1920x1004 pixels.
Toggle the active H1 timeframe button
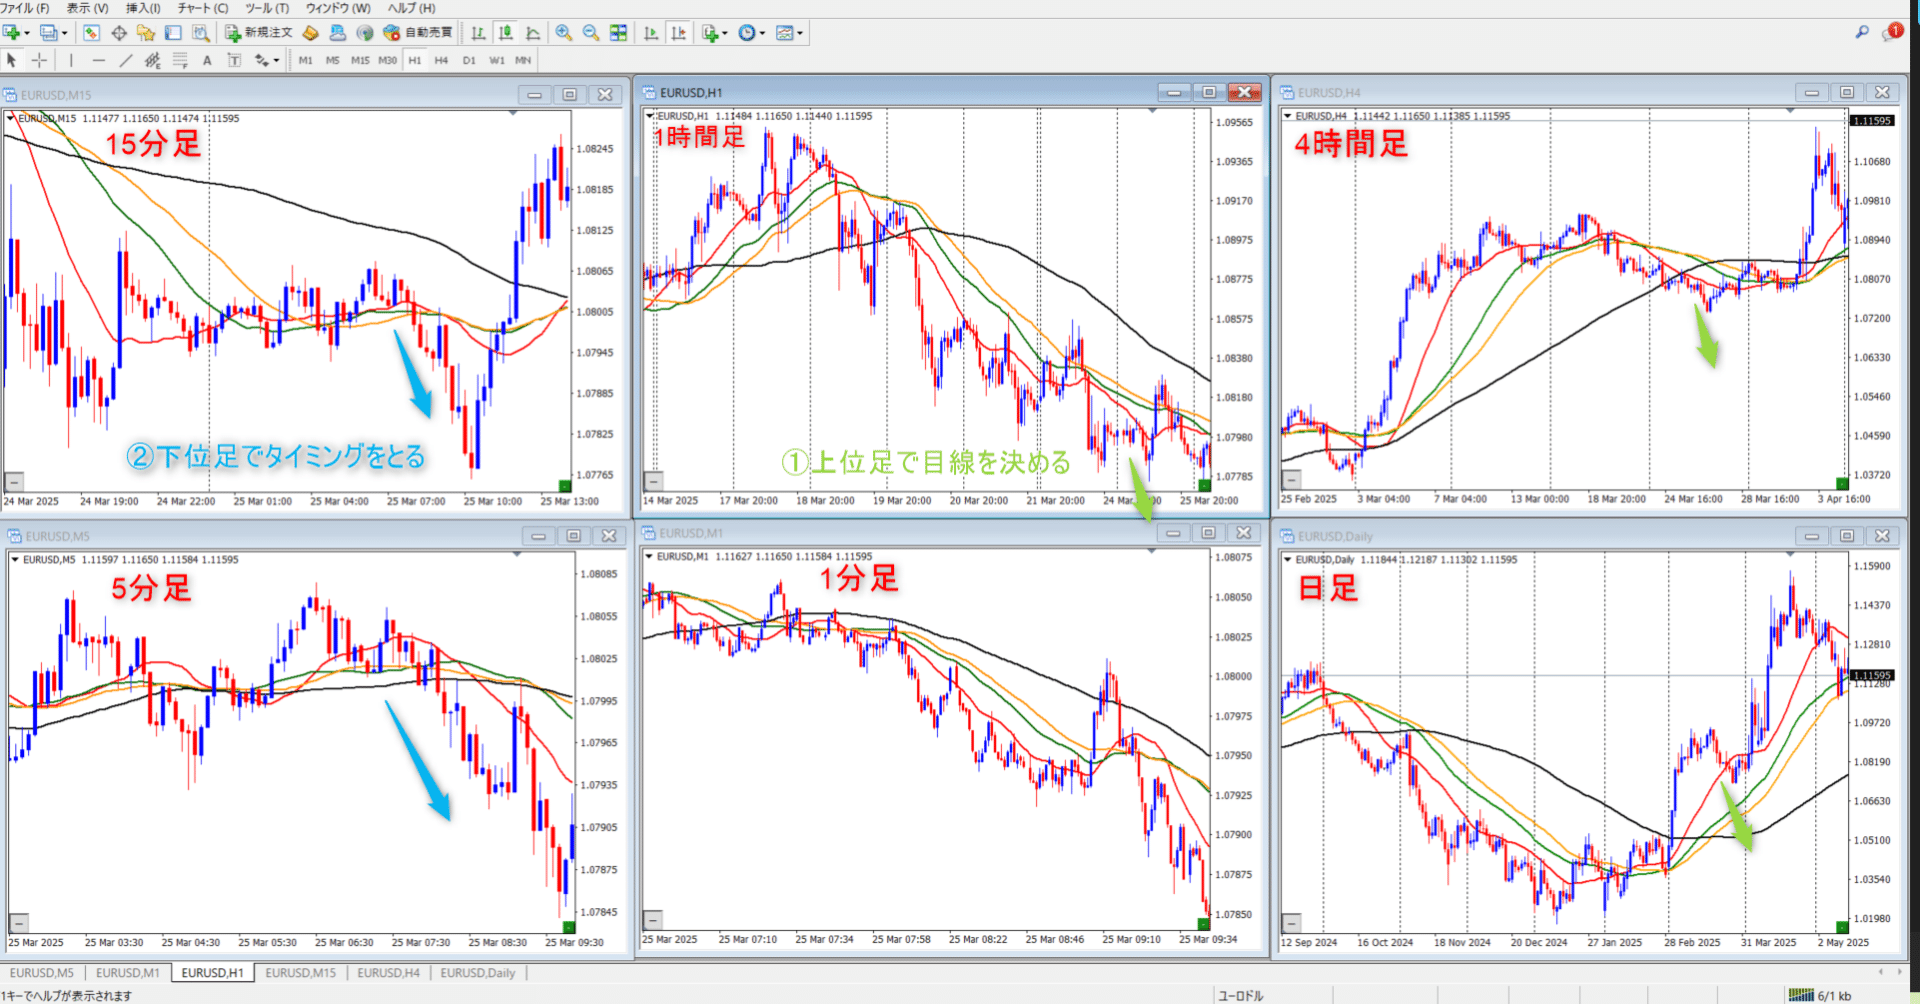coord(415,60)
